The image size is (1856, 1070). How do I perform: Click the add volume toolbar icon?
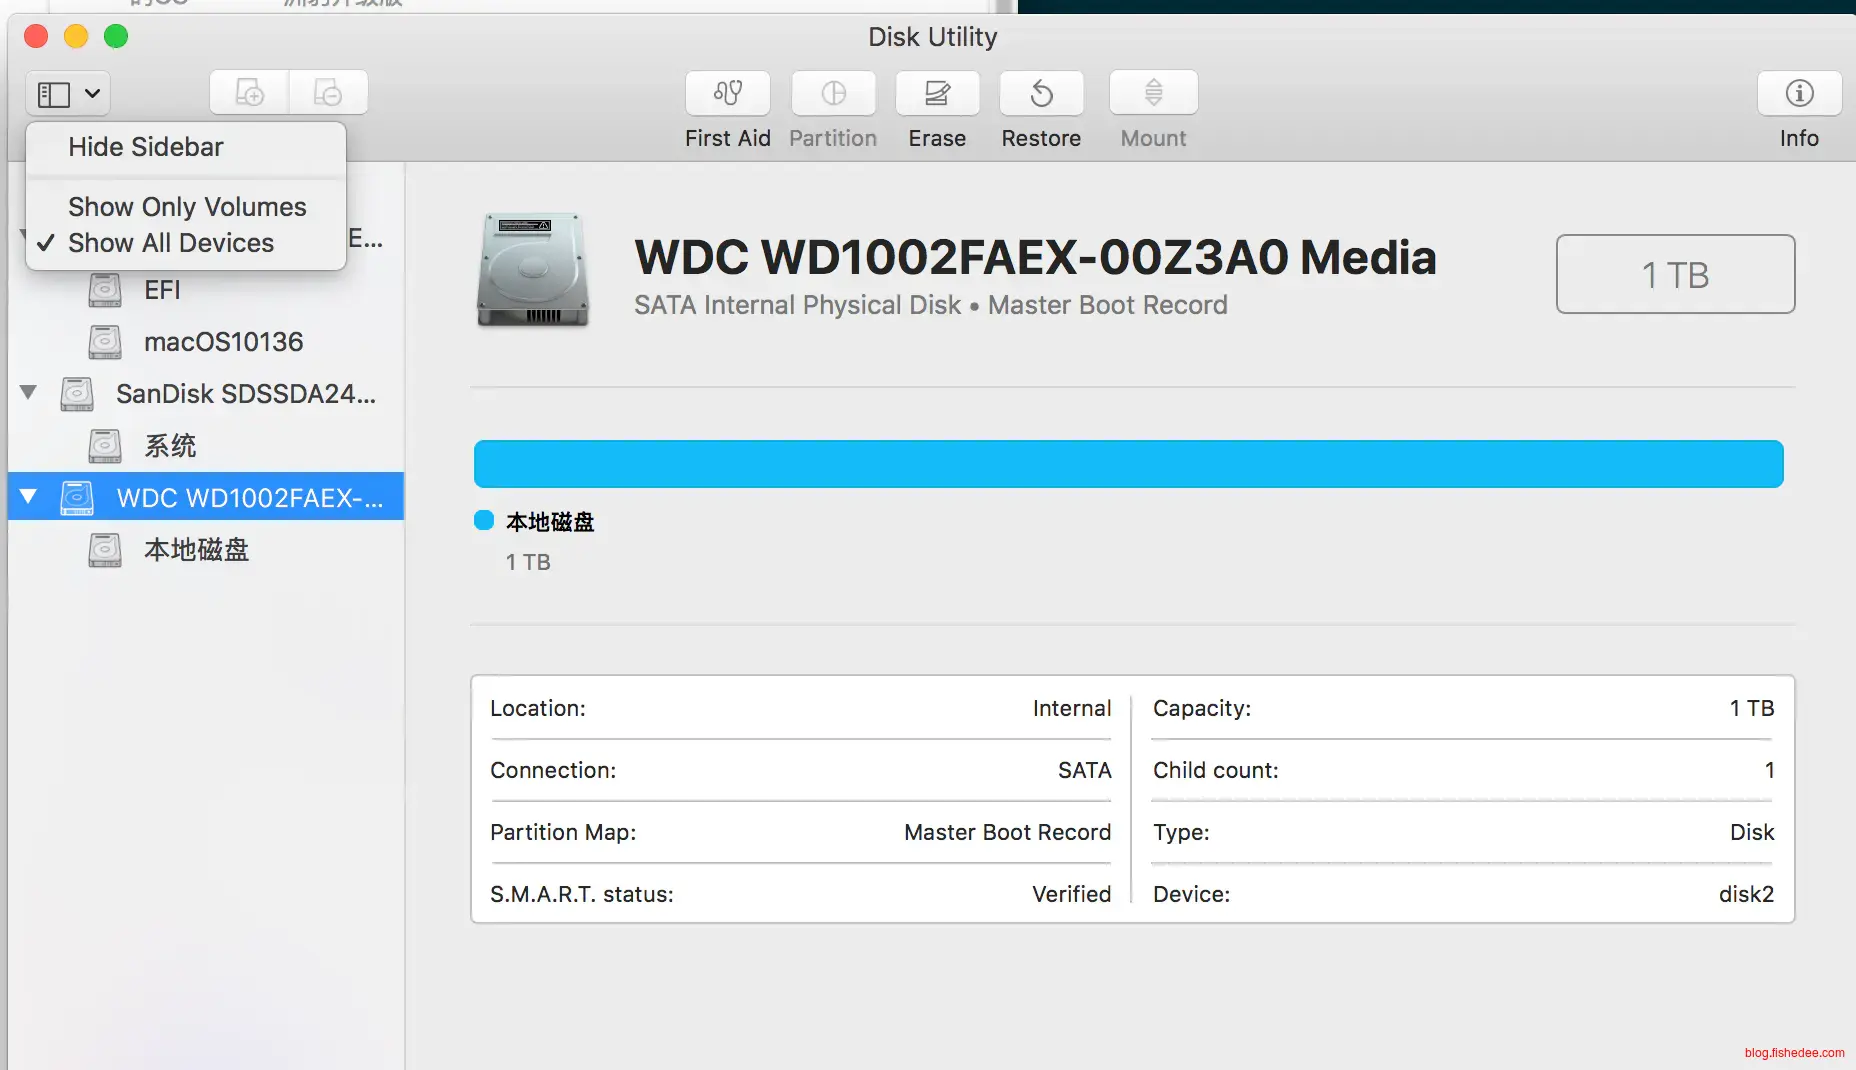click(249, 93)
